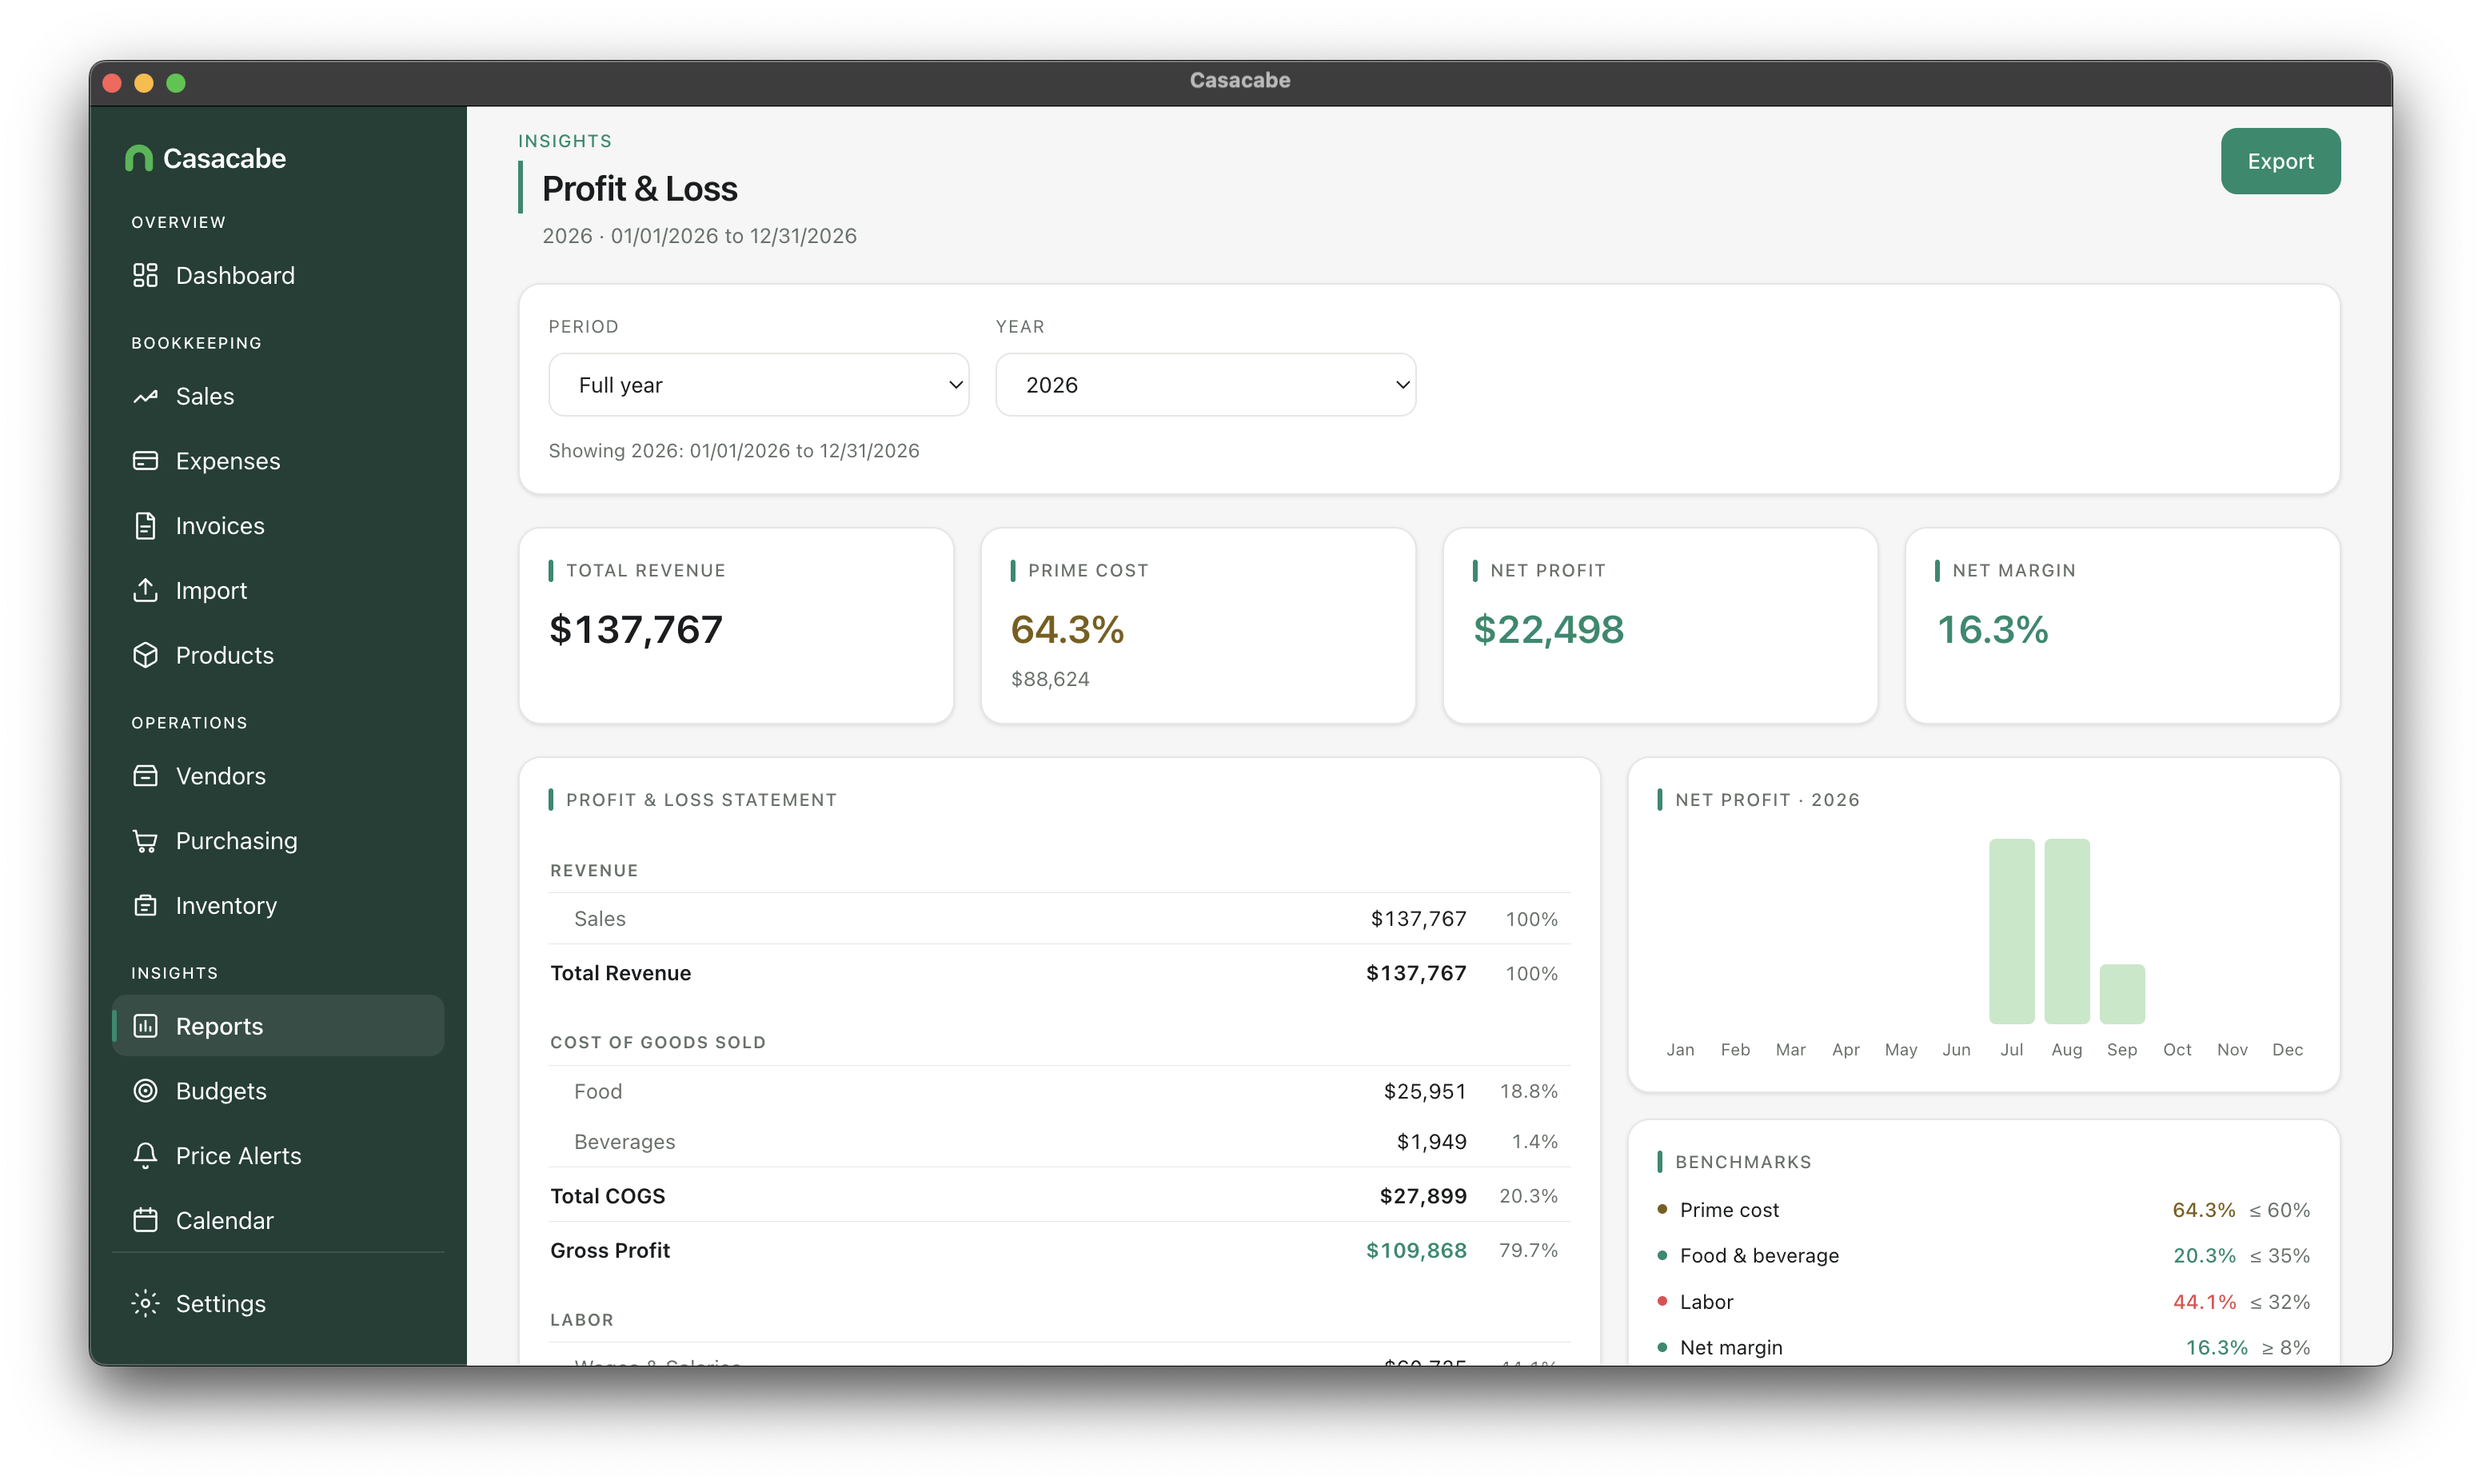2482x1484 pixels.
Task: Click the macOS green fullscreen window button
Action: point(176,83)
